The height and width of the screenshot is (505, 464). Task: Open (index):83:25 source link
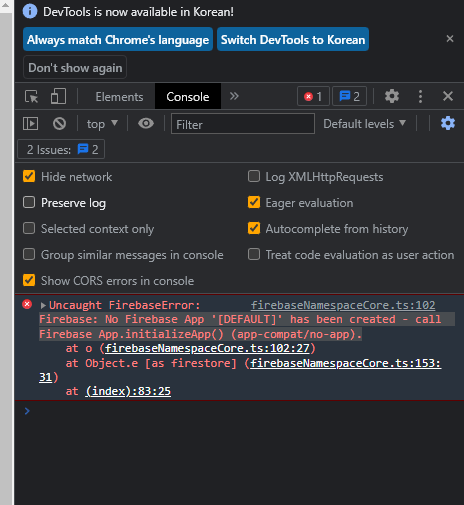(128, 391)
